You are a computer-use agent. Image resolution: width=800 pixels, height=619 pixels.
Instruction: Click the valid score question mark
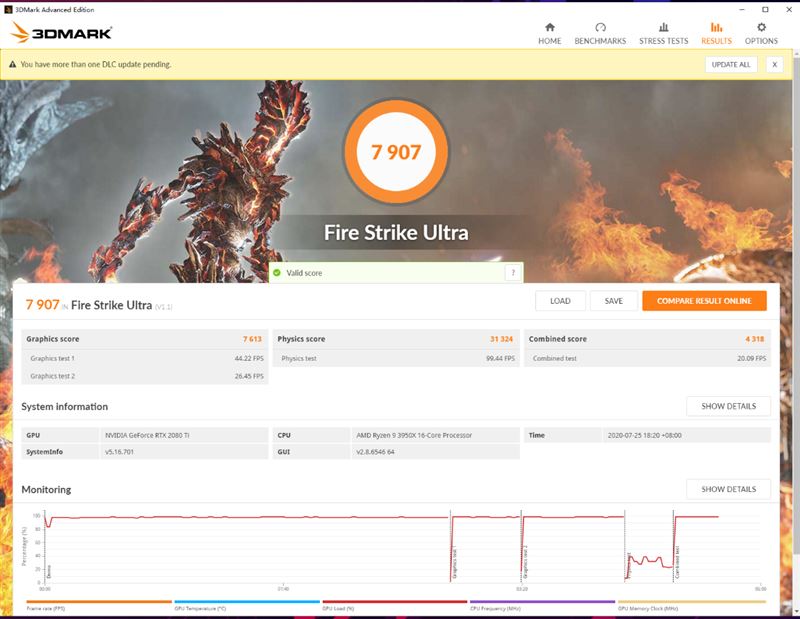tap(513, 273)
